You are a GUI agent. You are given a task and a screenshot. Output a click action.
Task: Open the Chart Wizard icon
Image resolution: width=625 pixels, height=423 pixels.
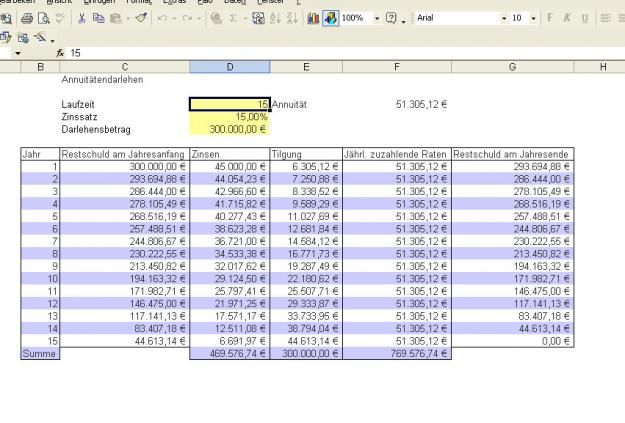click(x=313, y=18)
